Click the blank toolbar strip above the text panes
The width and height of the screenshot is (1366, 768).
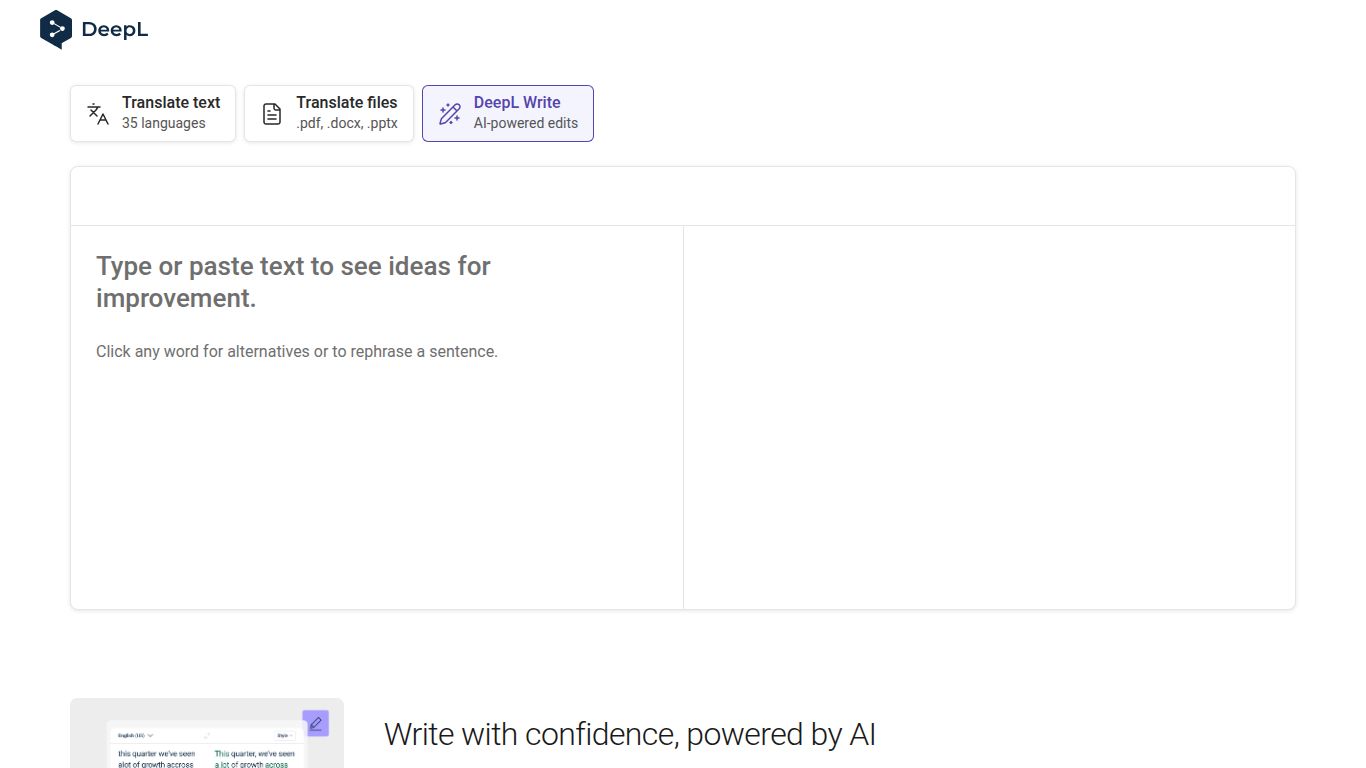click(x=682, y=196)
